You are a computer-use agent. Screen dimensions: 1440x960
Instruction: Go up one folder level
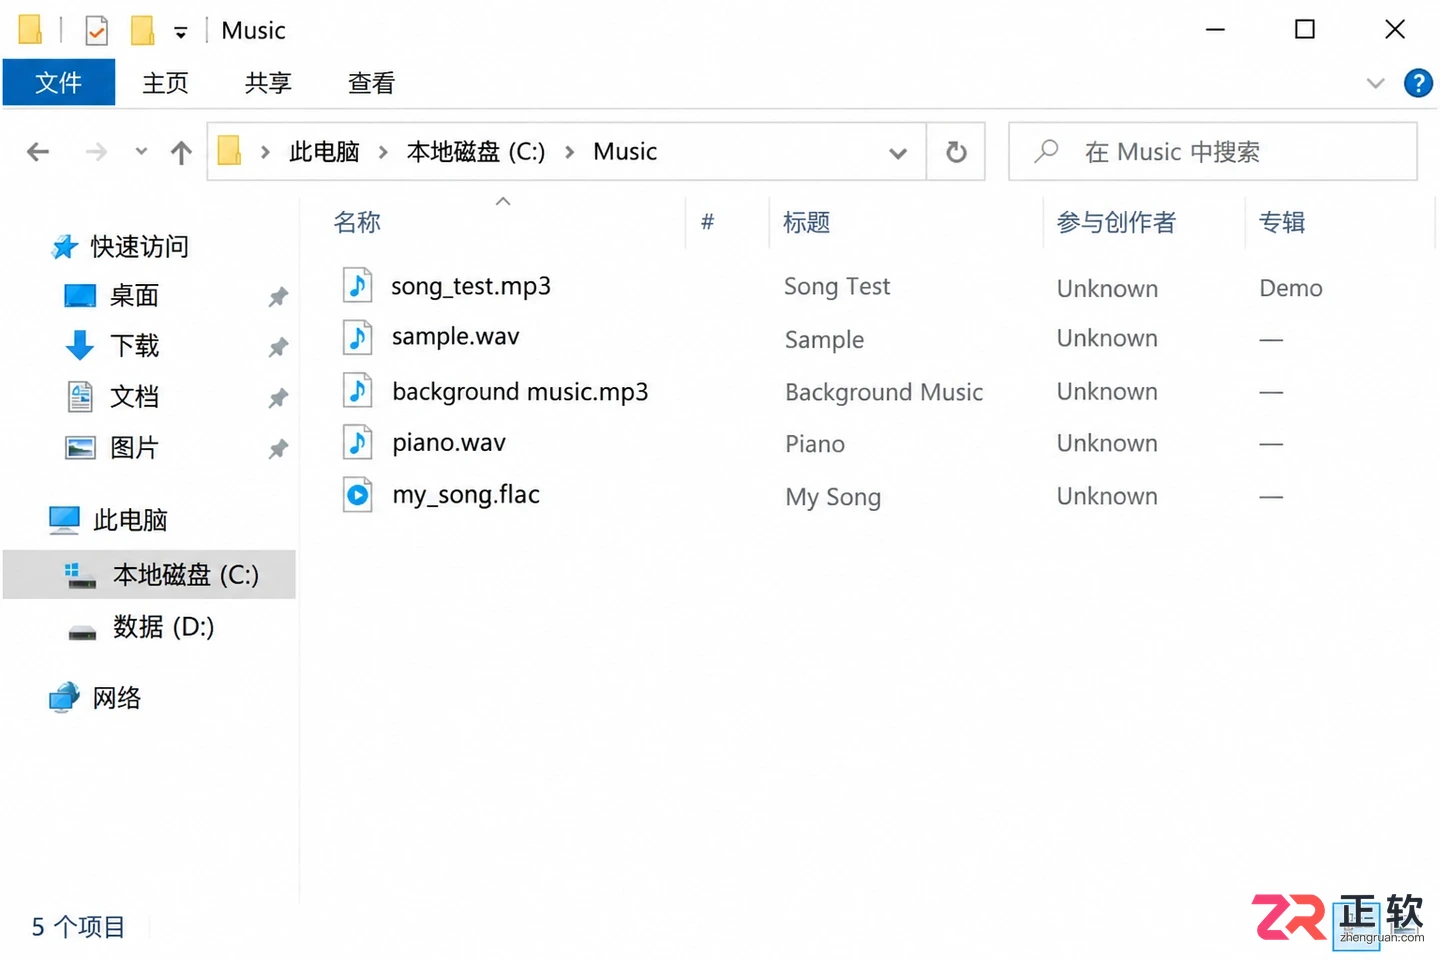181,152
